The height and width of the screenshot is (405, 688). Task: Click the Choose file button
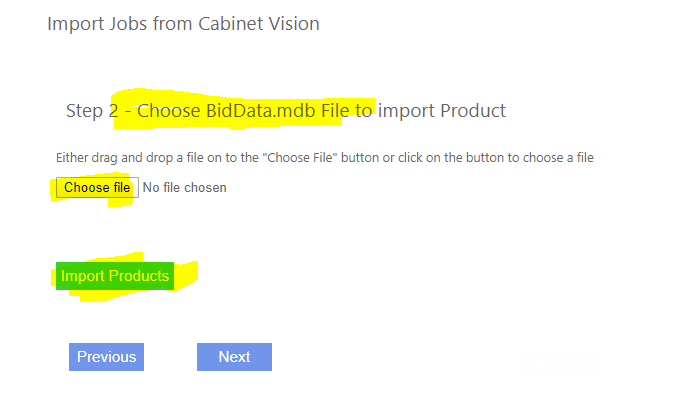97,188
